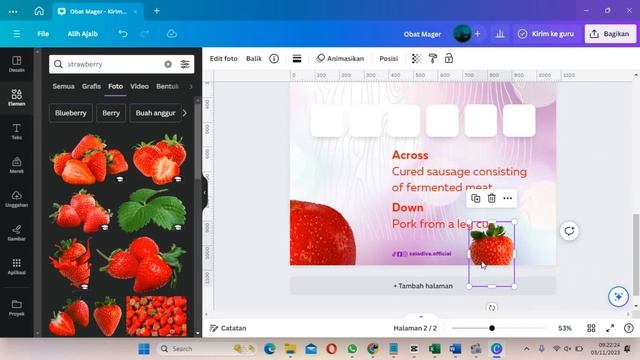Adjust the zoom slider handle

[492, 328]
